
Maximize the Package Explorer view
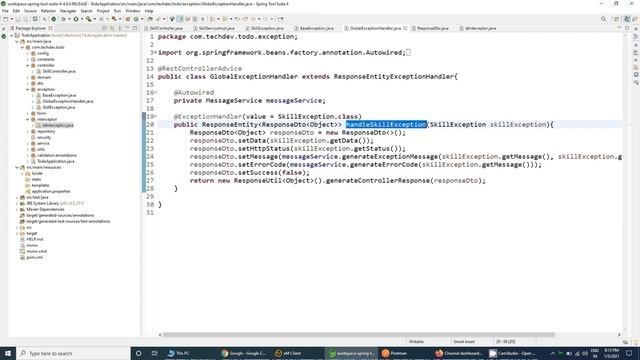pos(135,28)
